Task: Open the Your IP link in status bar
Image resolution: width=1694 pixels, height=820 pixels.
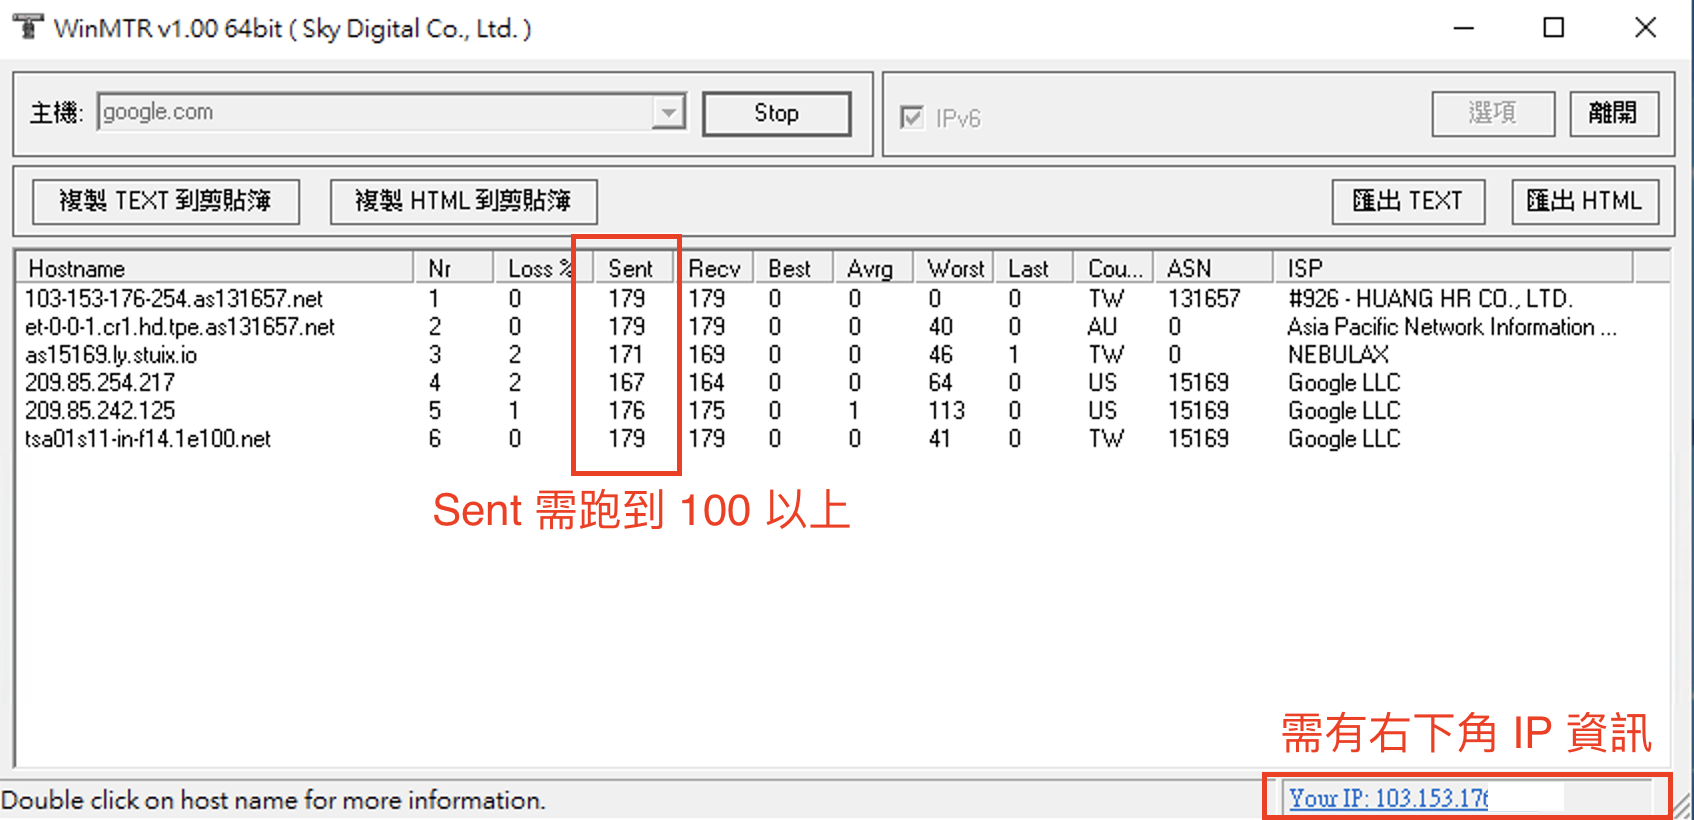Action: click(x=1388, y=798)
